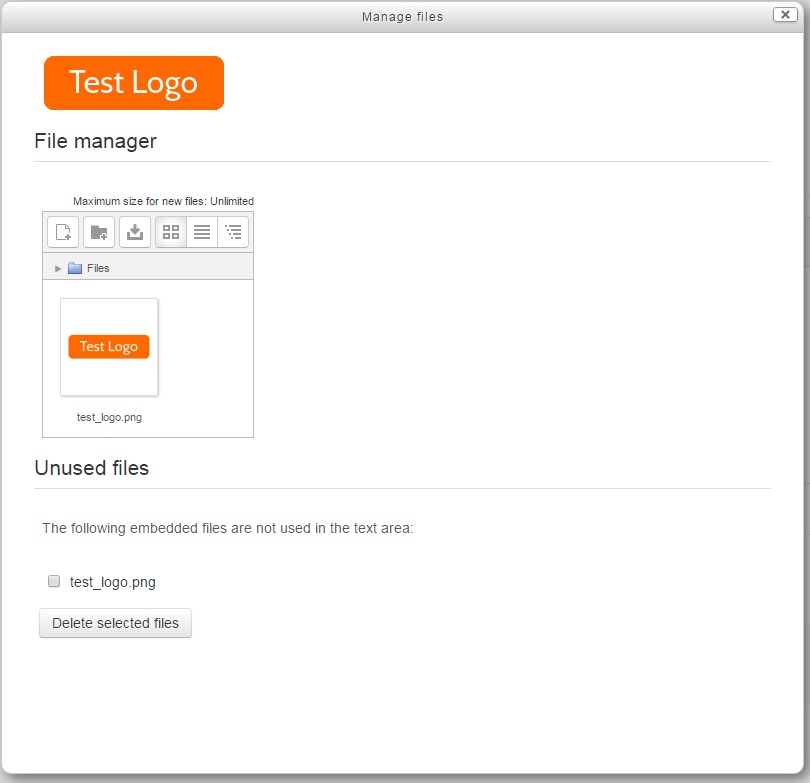Click the test_logo.png file name under thumbnail

(109, 417)
